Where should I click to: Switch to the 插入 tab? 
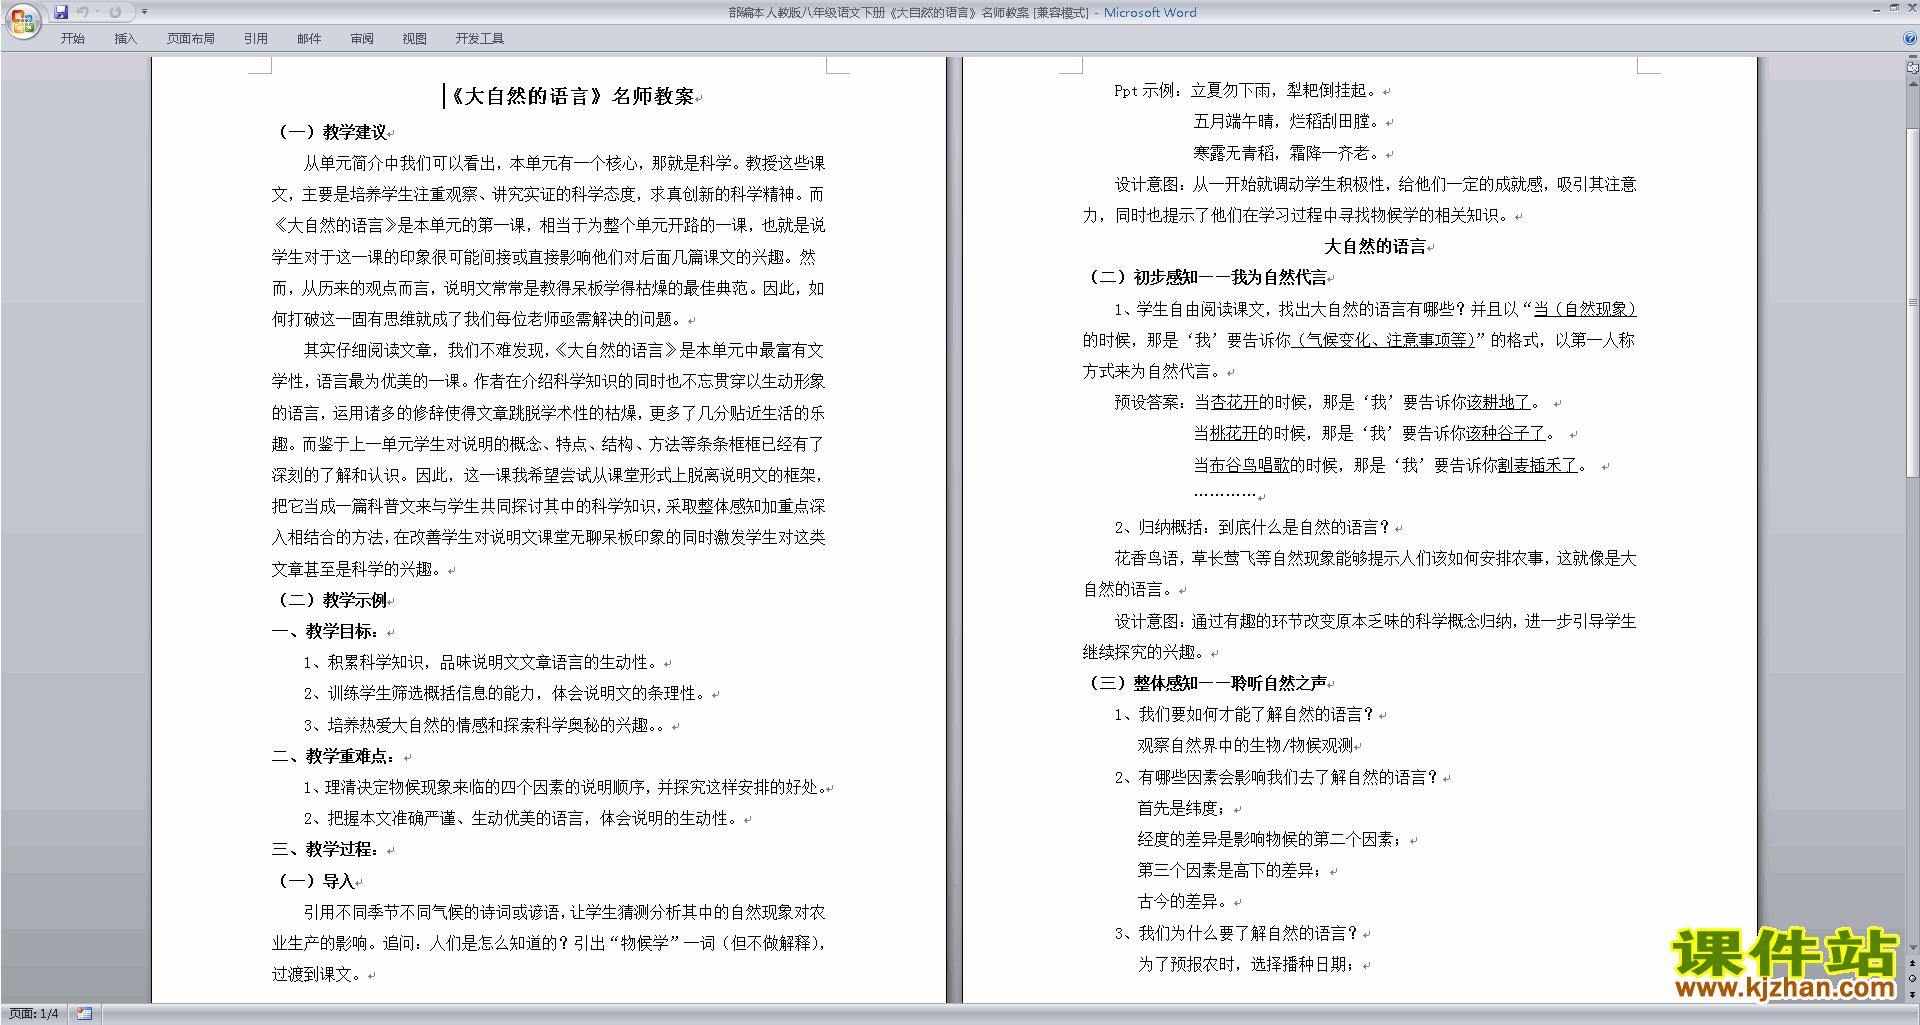125,39
